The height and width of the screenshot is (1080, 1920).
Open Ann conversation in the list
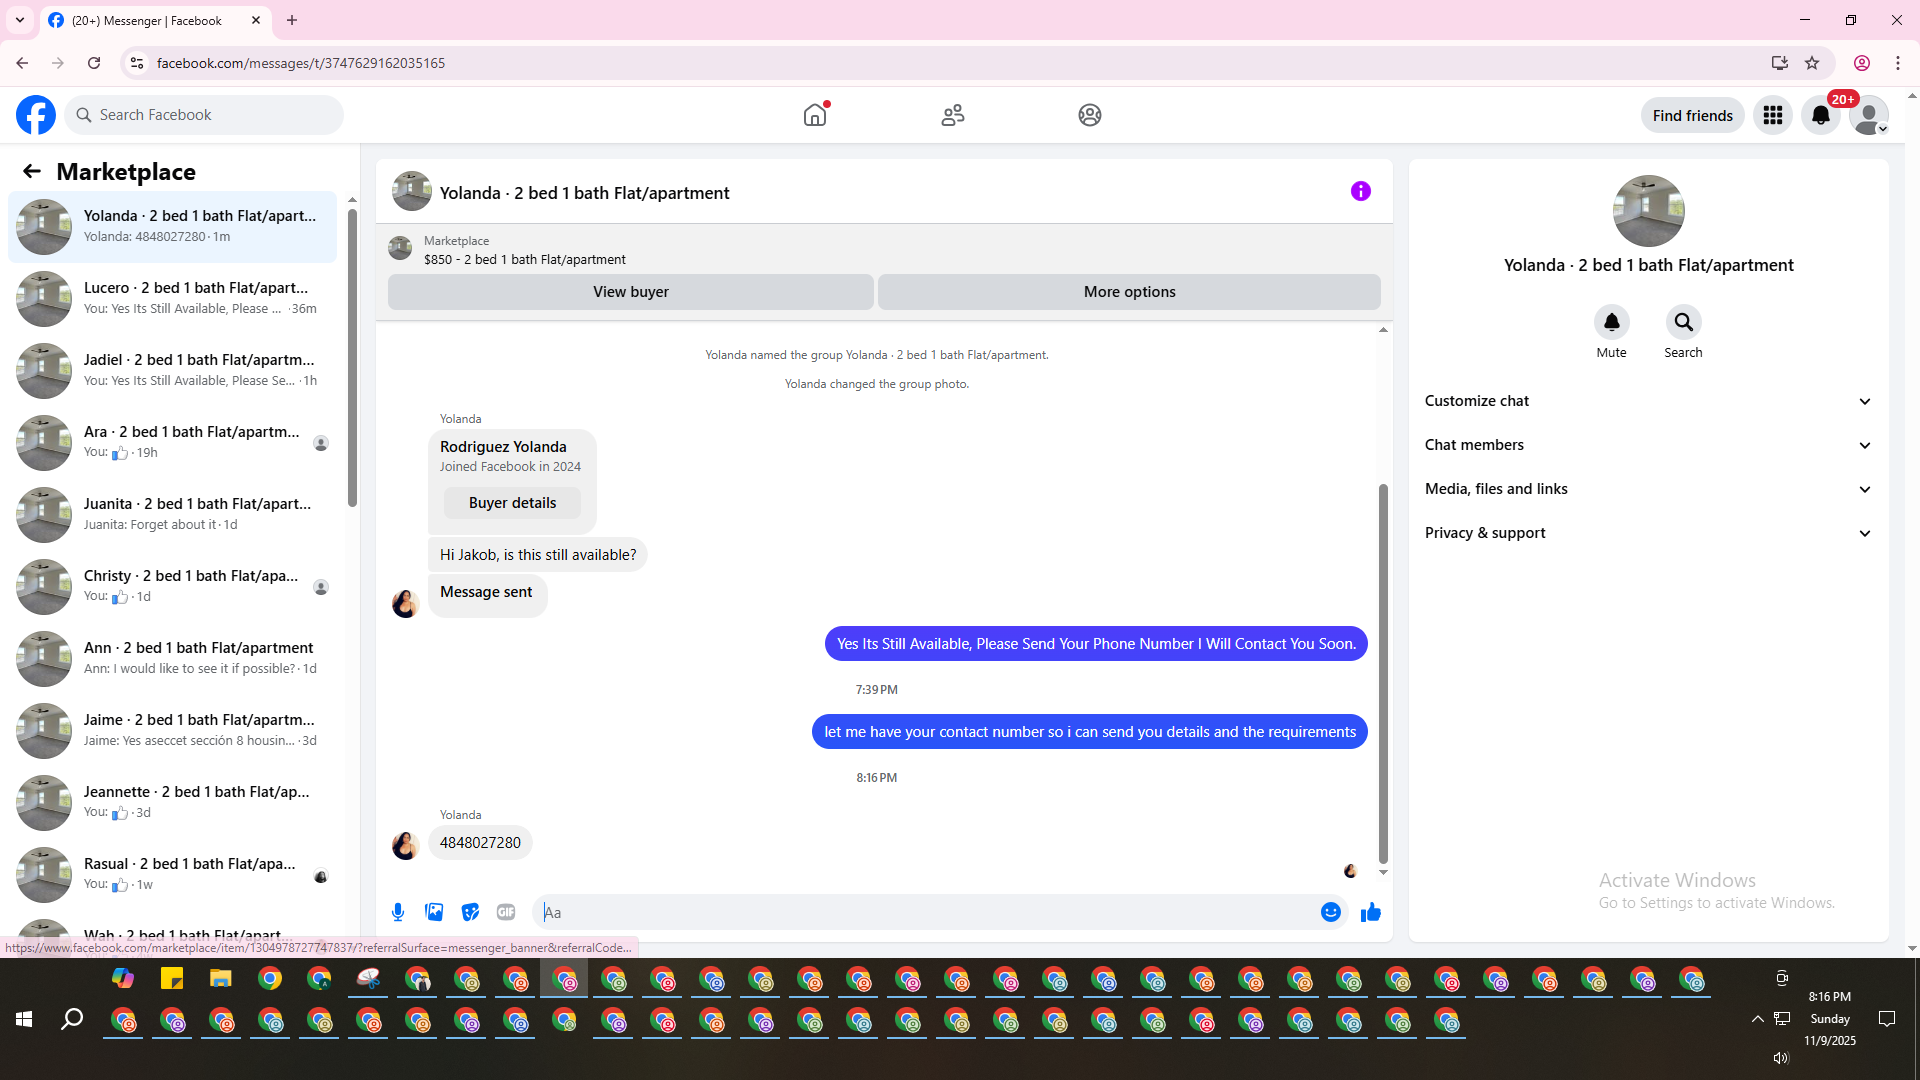coord(172,658)
